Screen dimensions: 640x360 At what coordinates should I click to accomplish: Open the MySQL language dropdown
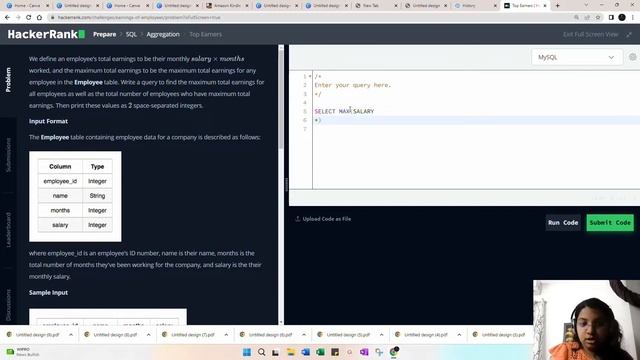click(x=576, y=57)
